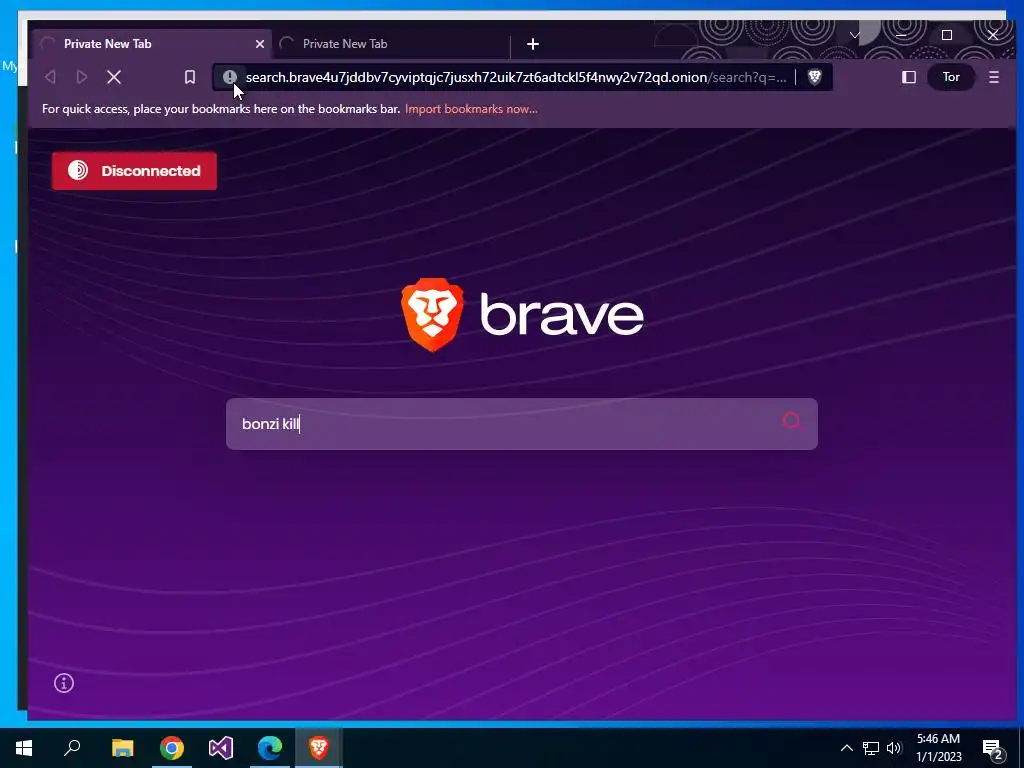
Task: Click the onion URL in address bar
Action: tap(516, 77)
